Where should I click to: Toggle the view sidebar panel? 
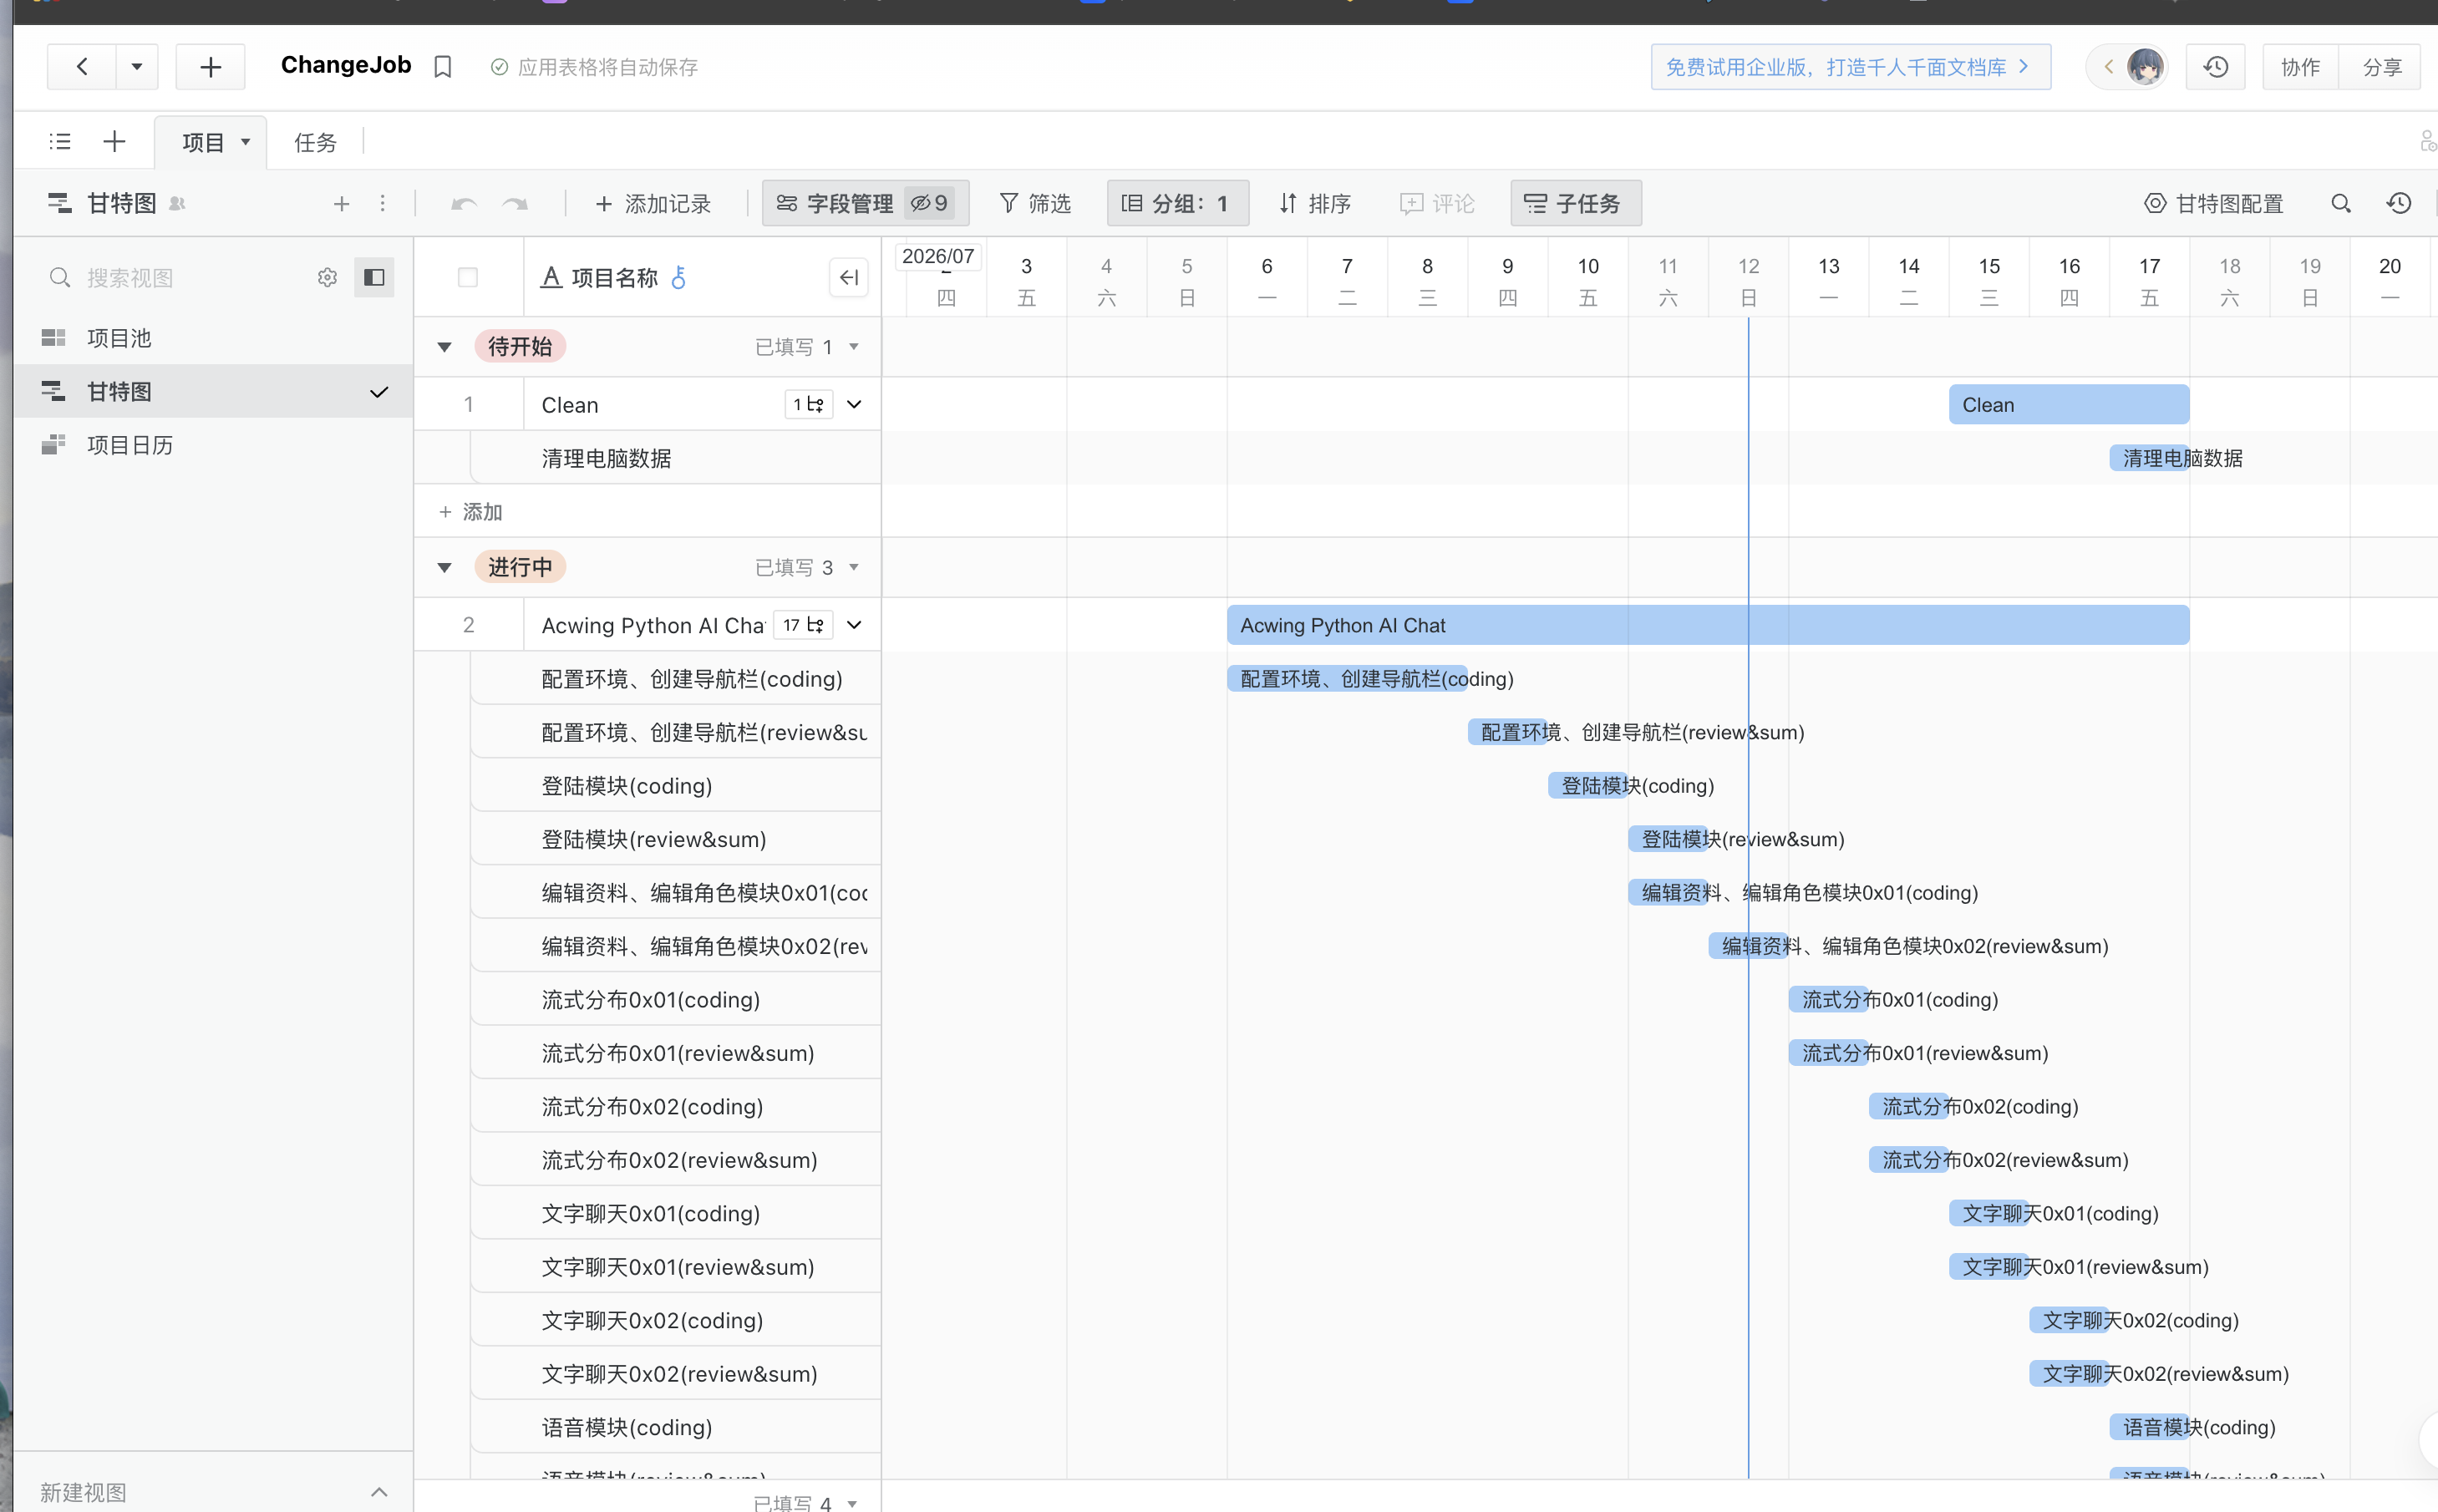point(374,278)
